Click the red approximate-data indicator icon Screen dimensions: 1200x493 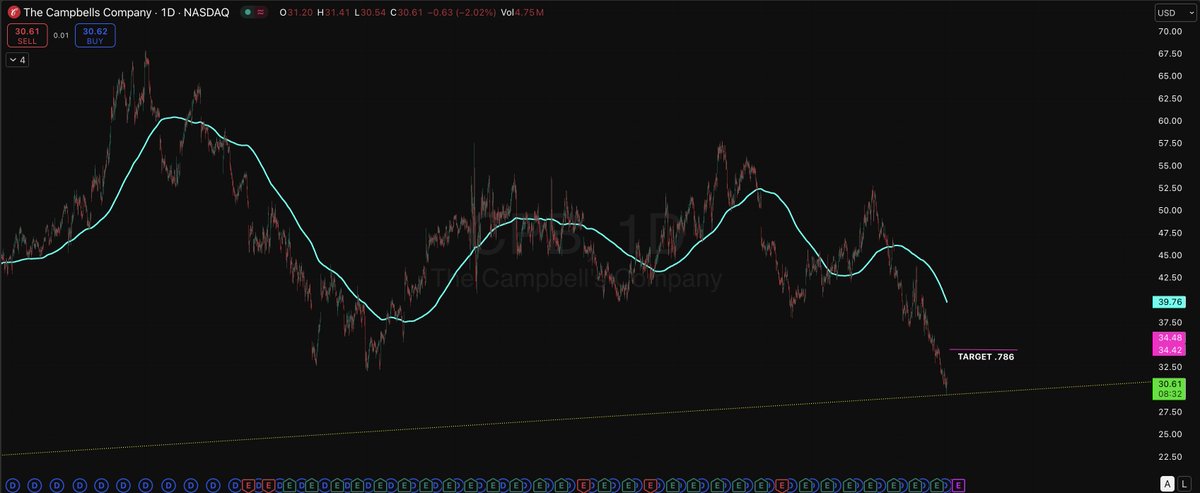(x=261, y=12)
